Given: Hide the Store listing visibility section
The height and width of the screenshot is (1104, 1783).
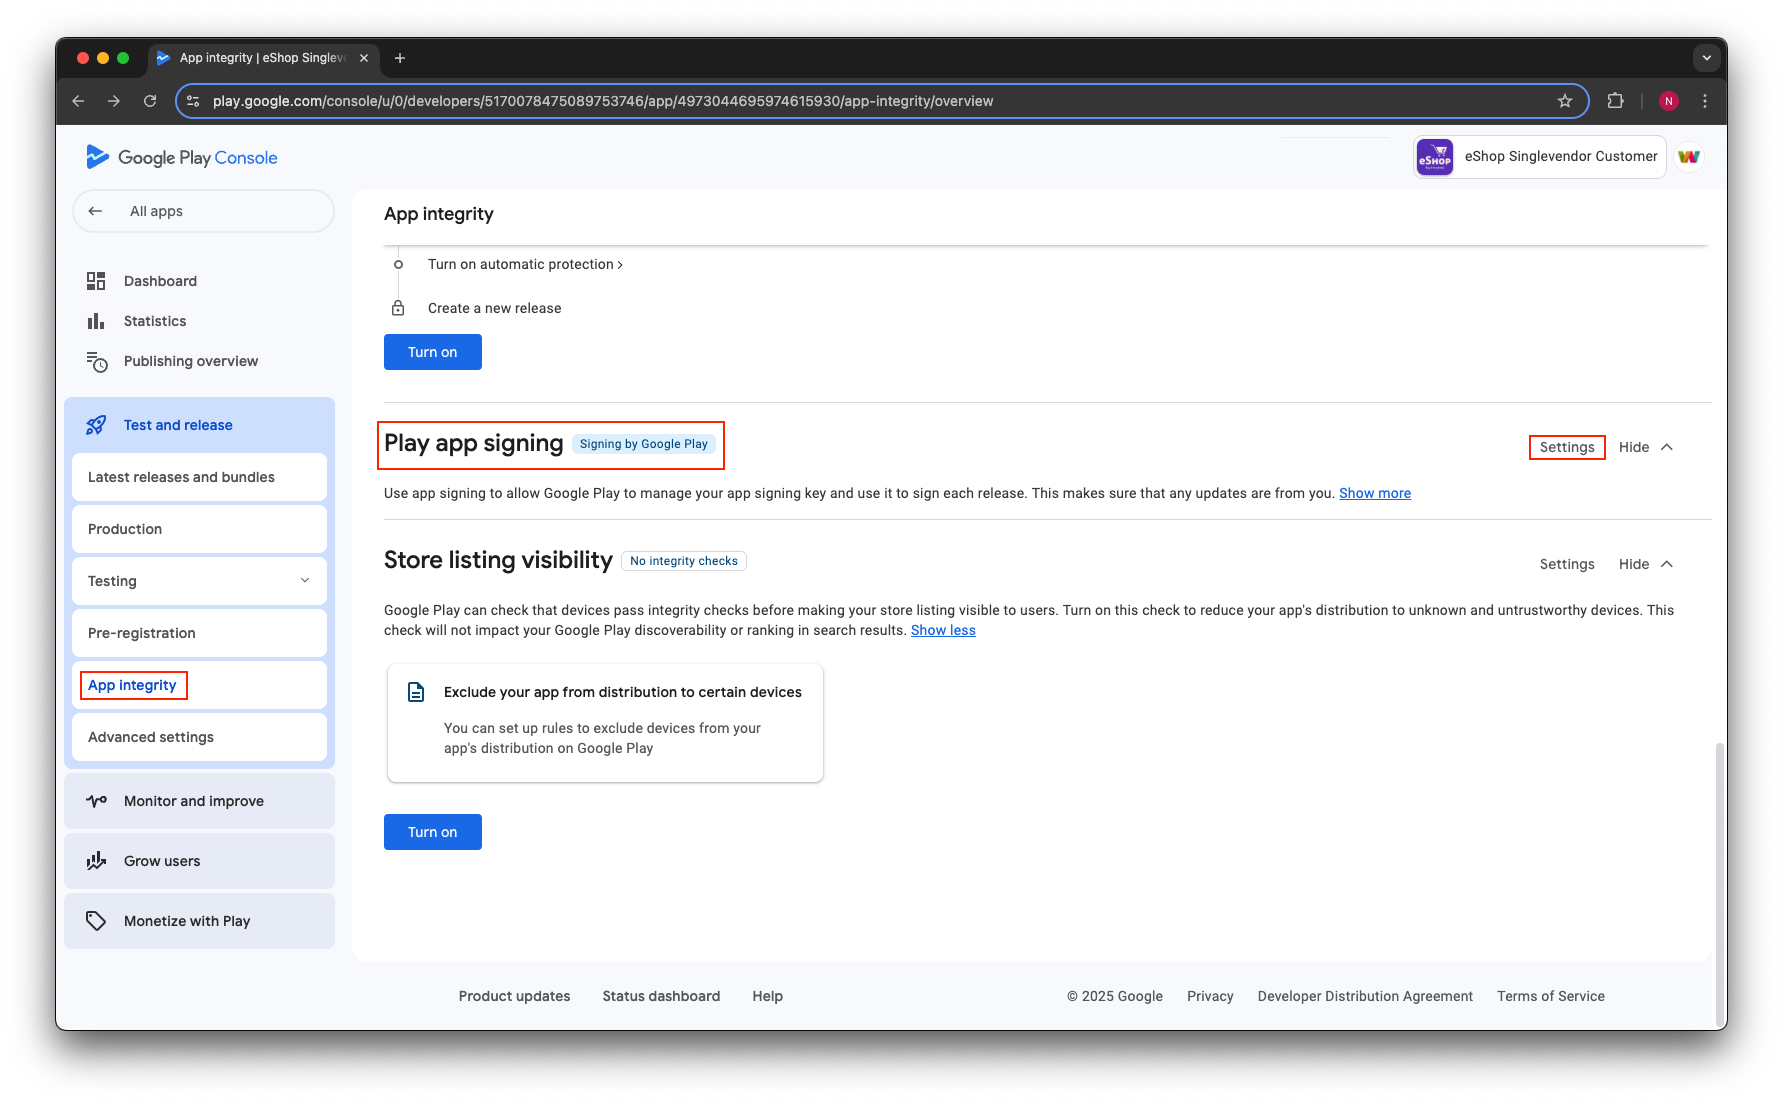Looking at the screenshot, I should pyautogui.click(x=1646, y=564).
